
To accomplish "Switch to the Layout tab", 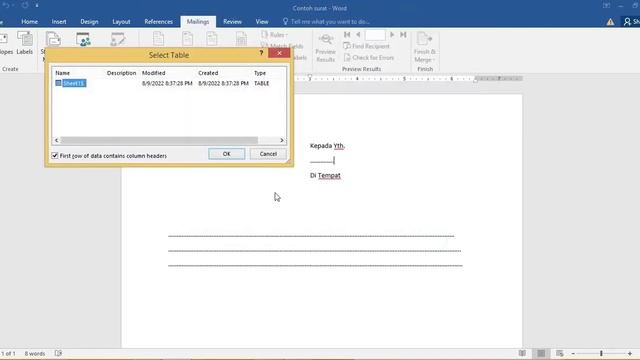I will click(121, 22).
